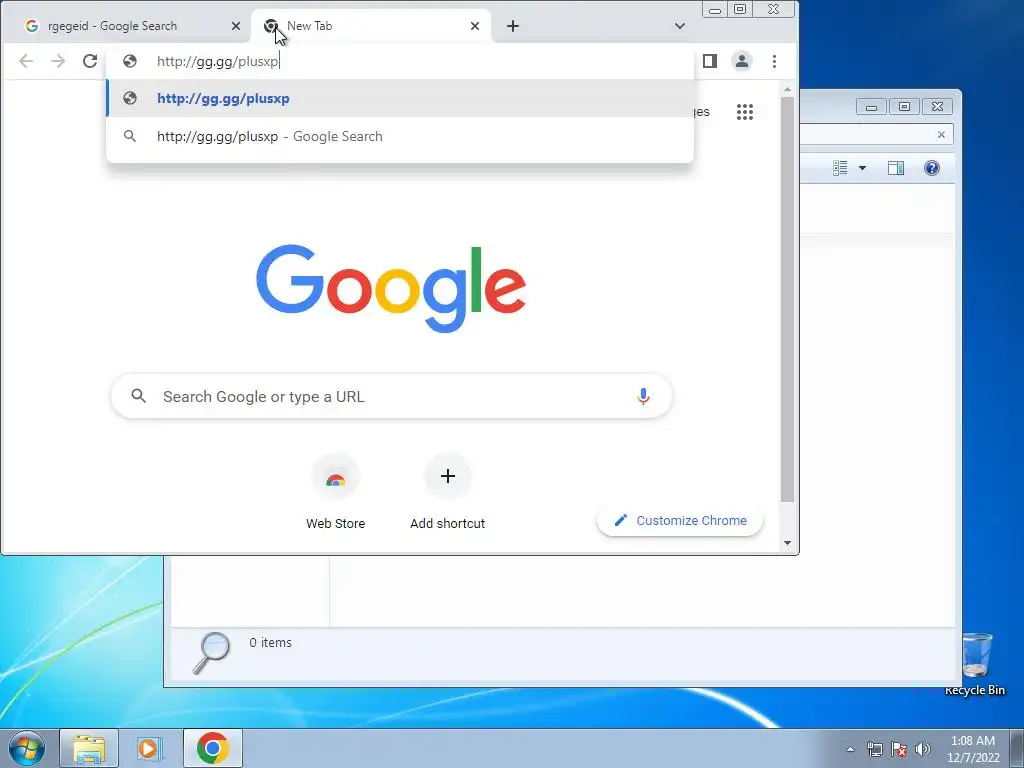This screenshot has height=768, width=1024.
Task: Click the 0 items status text
Action: click(270, 643)
